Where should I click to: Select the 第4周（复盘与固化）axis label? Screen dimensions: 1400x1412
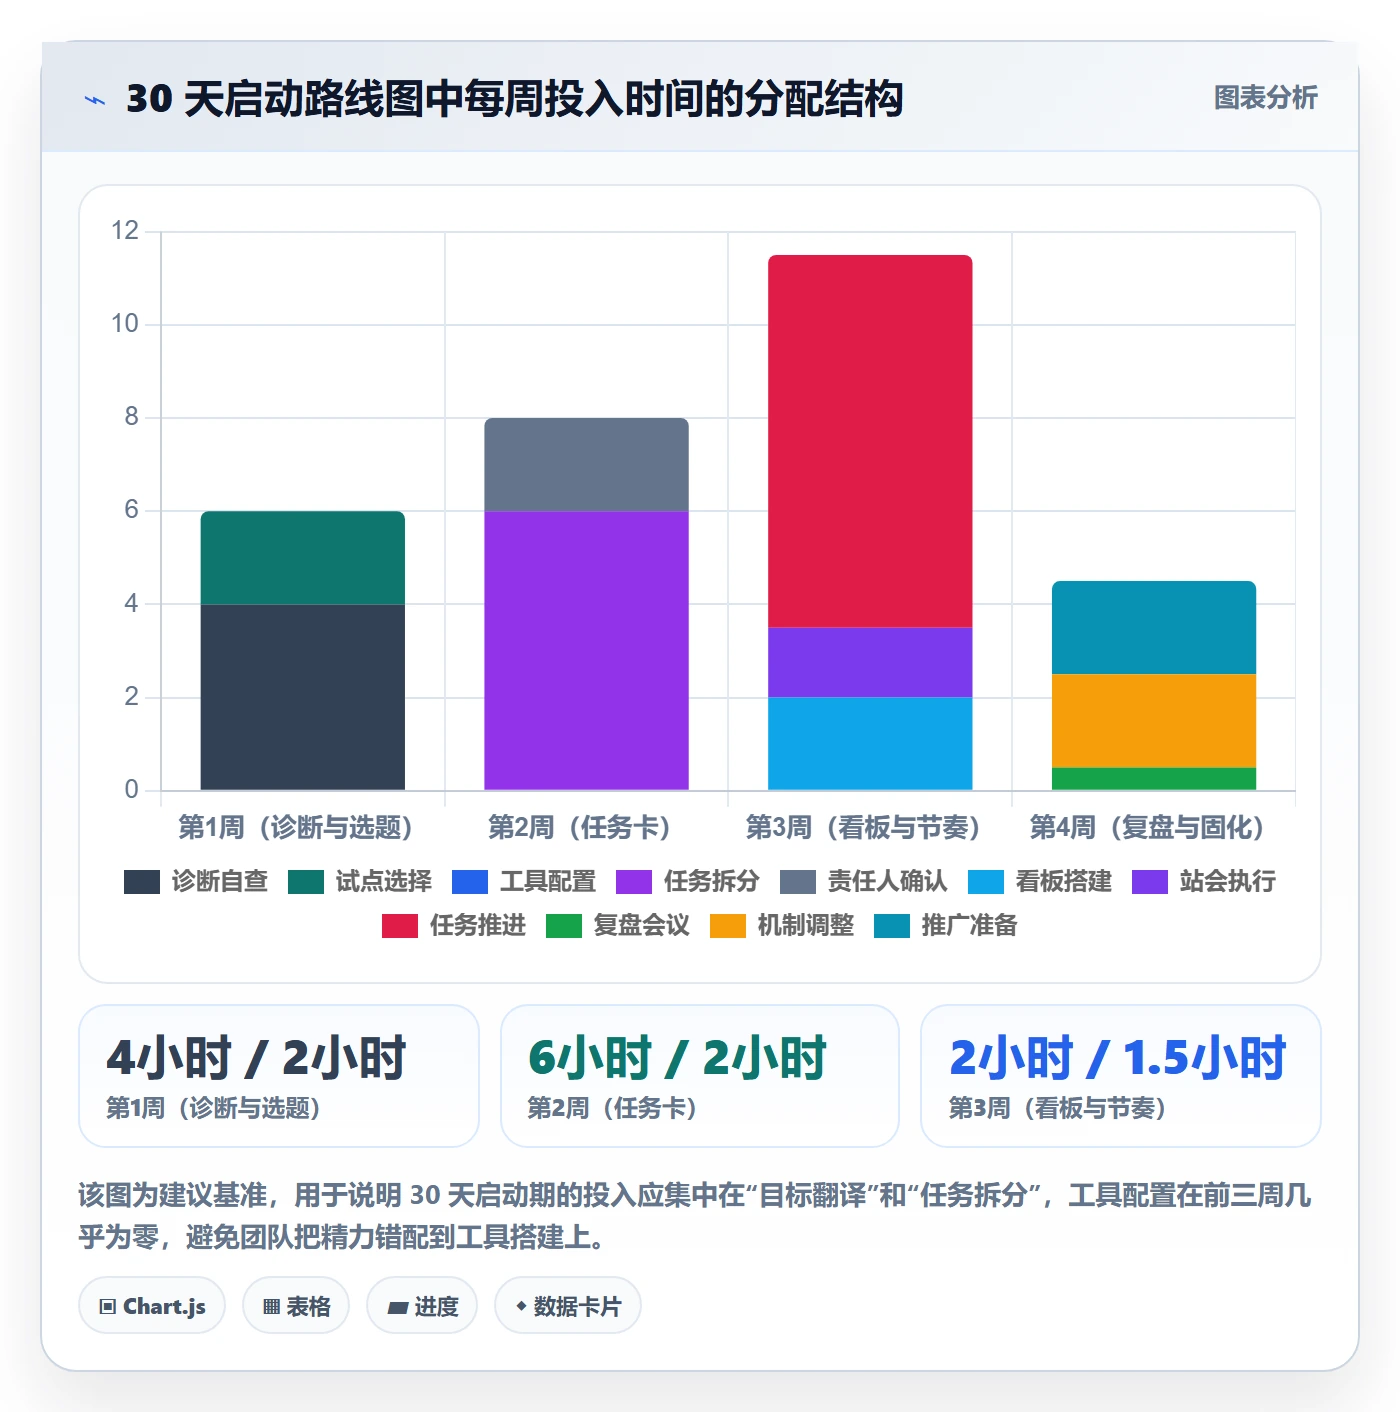pyautogui.click(x=1147, y=828)
